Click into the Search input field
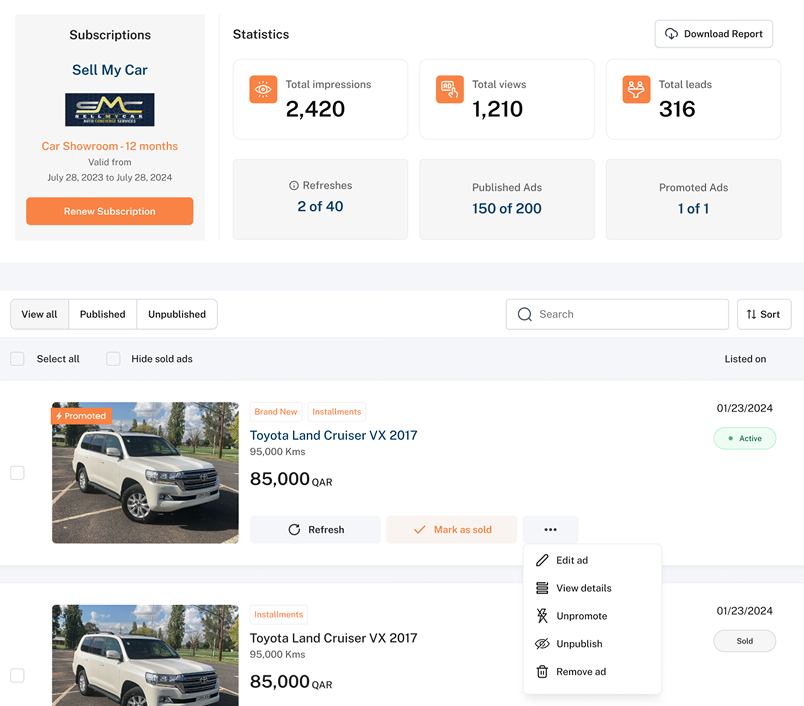Image resolution: width=804 pixels, height=706 pixels. 617,314
